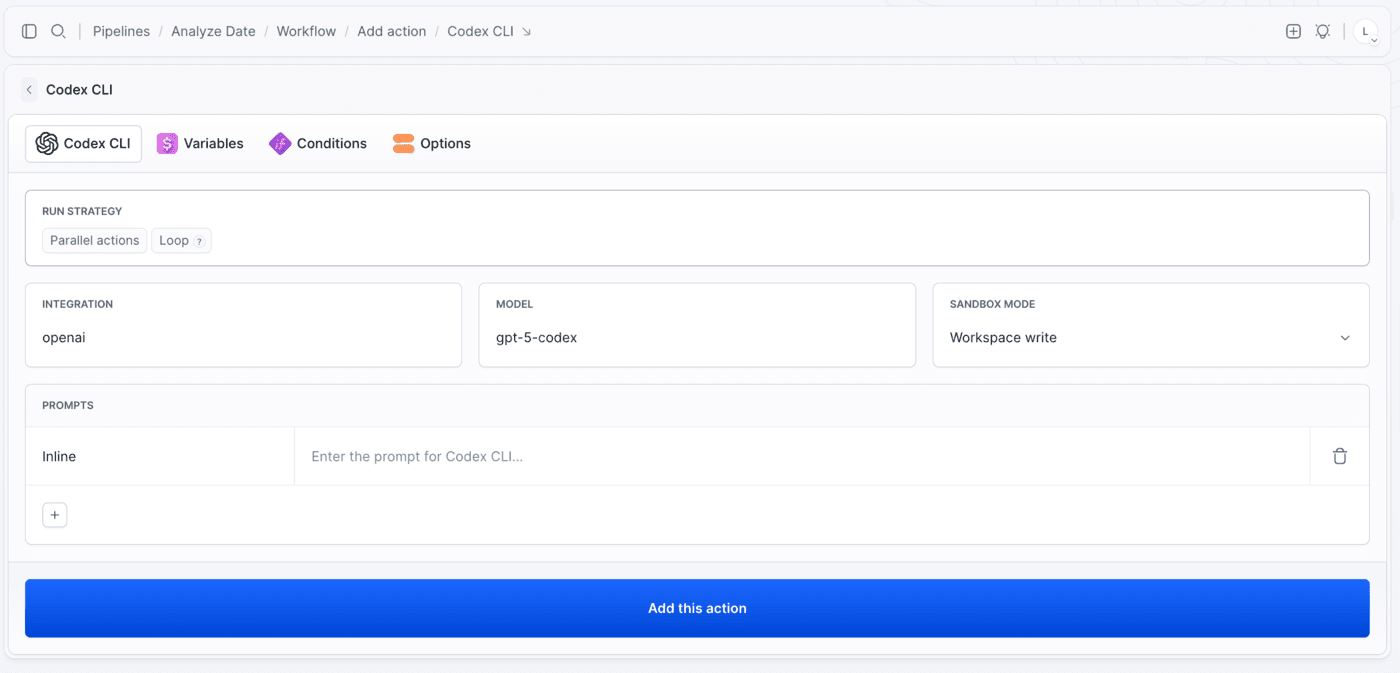Delete the Inline prompt with trash icon
The width and height of the screenshot is (1400, 673).
(1340, 456)
